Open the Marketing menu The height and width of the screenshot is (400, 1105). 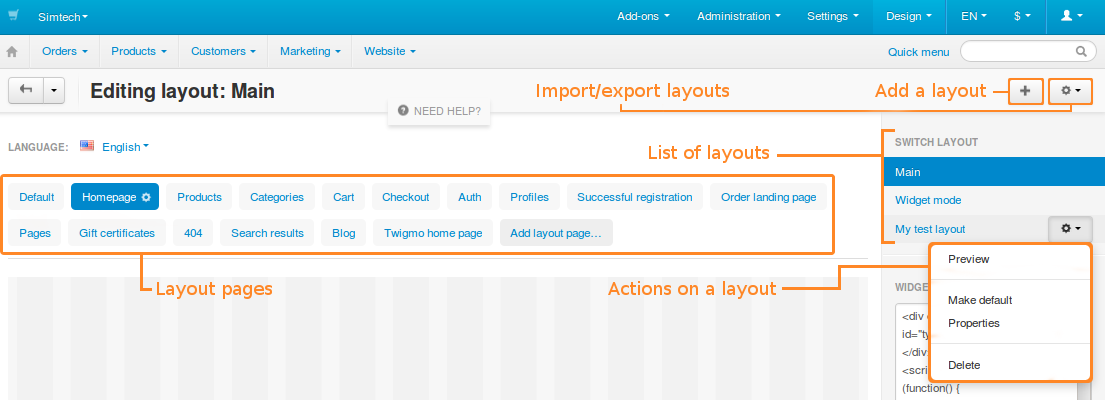310,51
